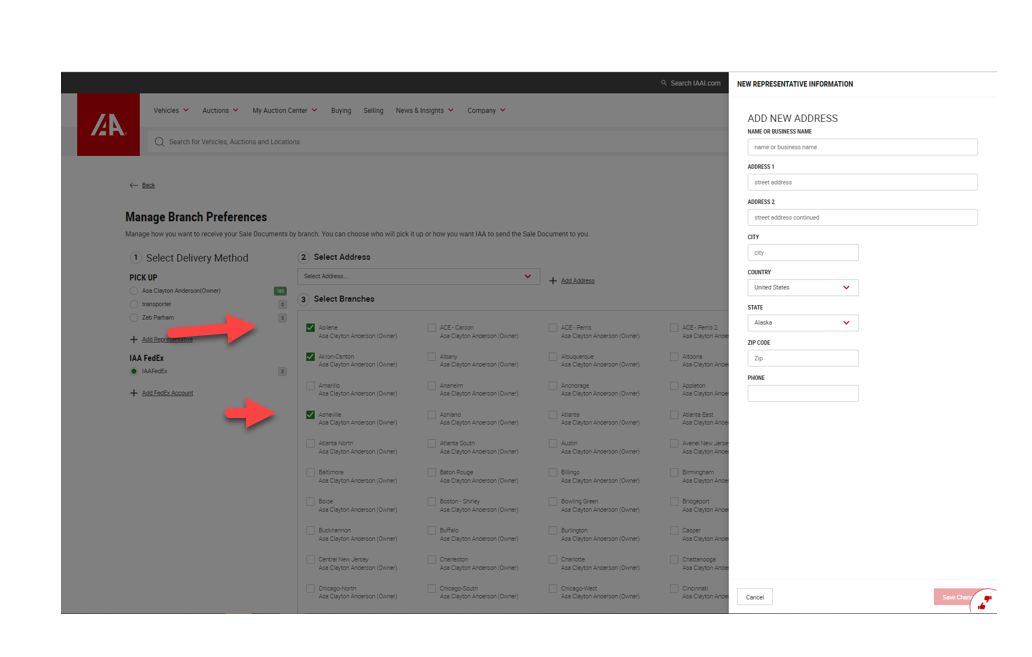Uncheck the Abilene branch checkbox
Image resolution: width=1032 pixels, height=657 pixels.
coord(310,328)
